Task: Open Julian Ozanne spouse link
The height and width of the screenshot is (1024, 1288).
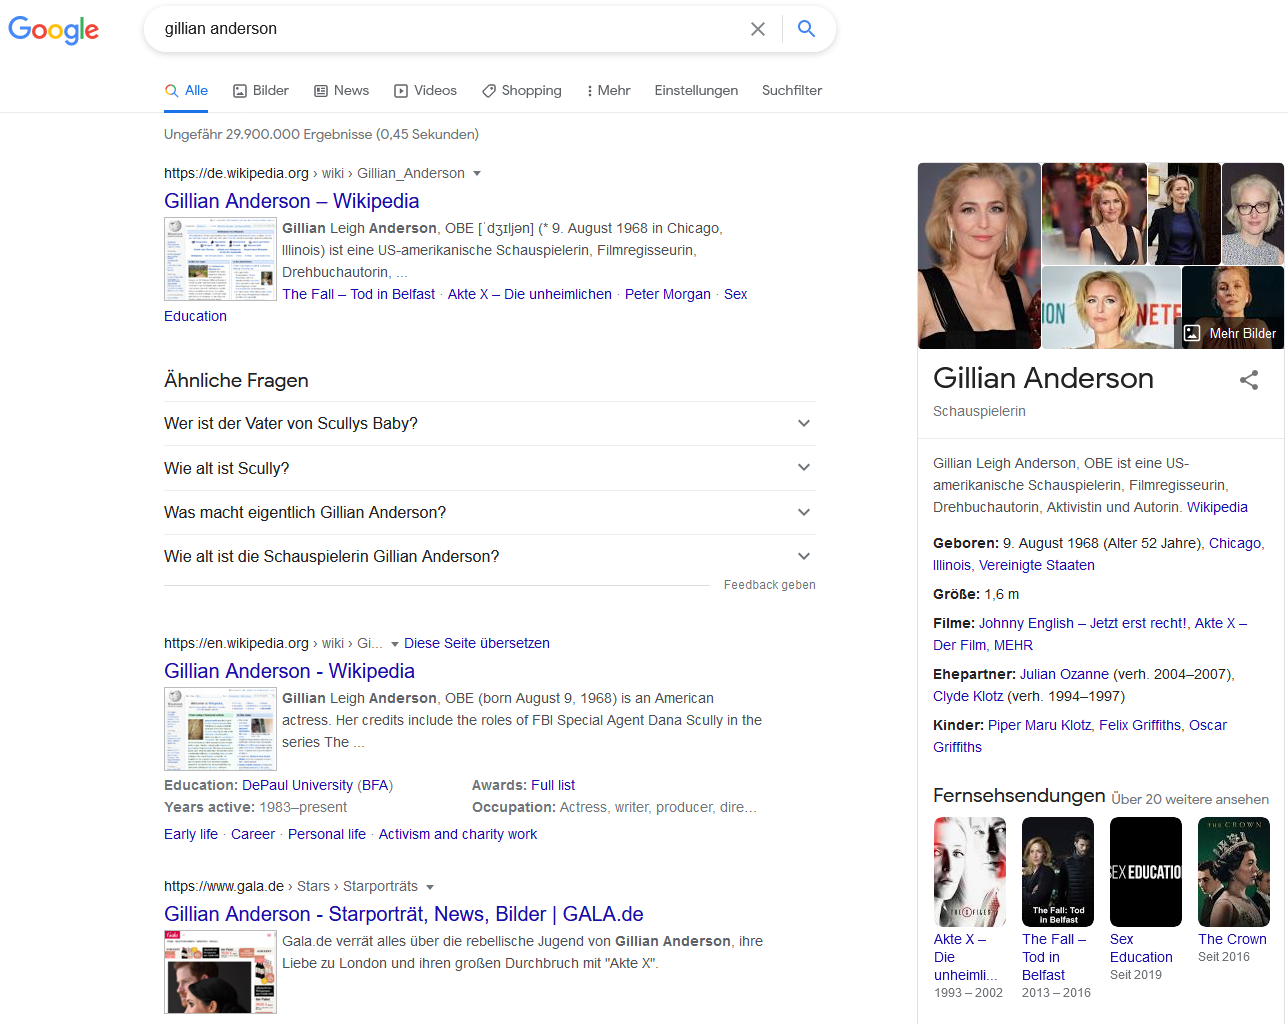Action: tap(1064, 674)
